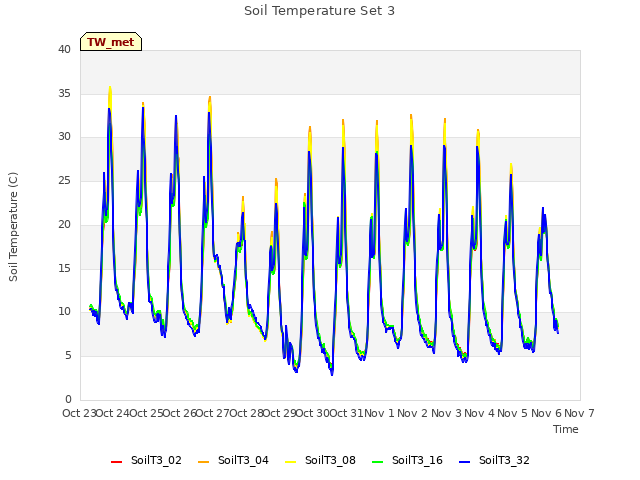
Task: Click the 25 y-axis tick label
Action: point(64,181)
